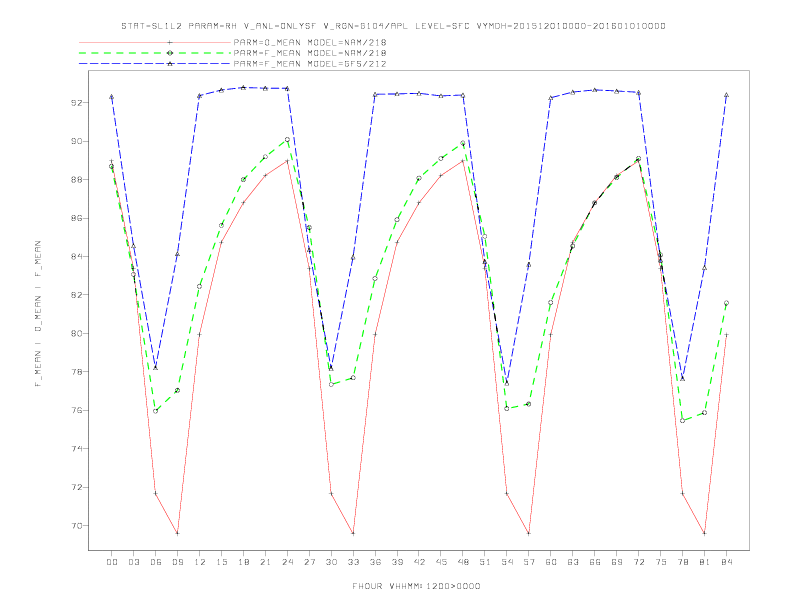
Task: Click x-axis tick label 15
Action: pyautogui.click(x=221, y=562)
